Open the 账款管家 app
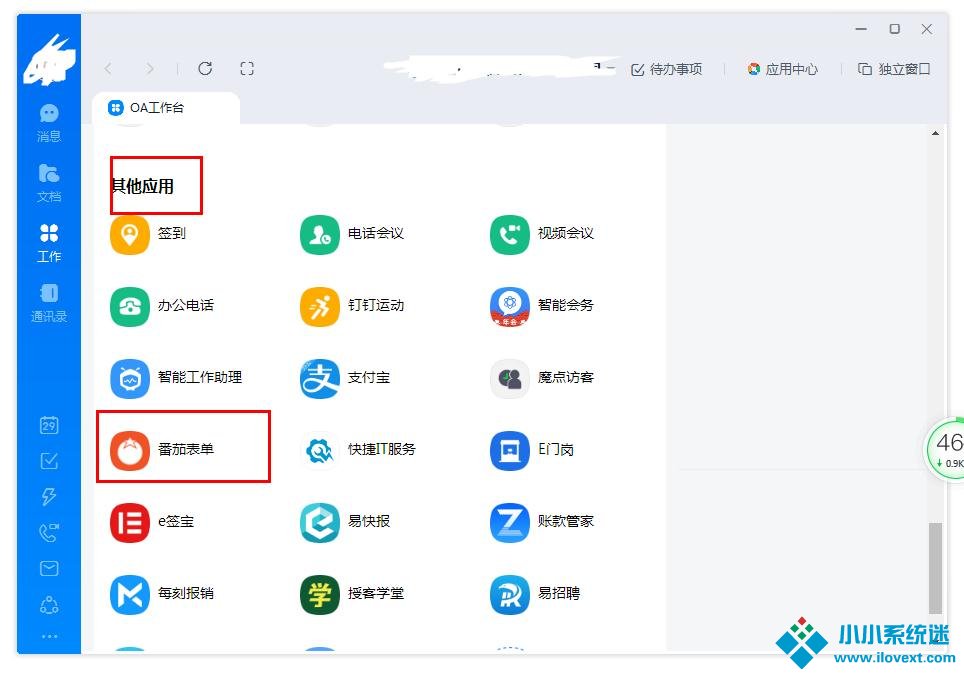964x674 pixels. coord(542,522)
